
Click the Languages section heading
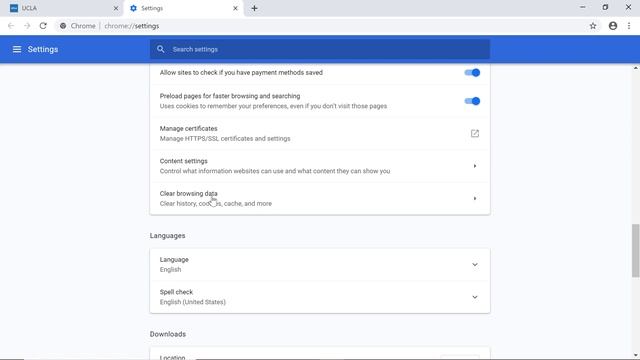[167, 236]
